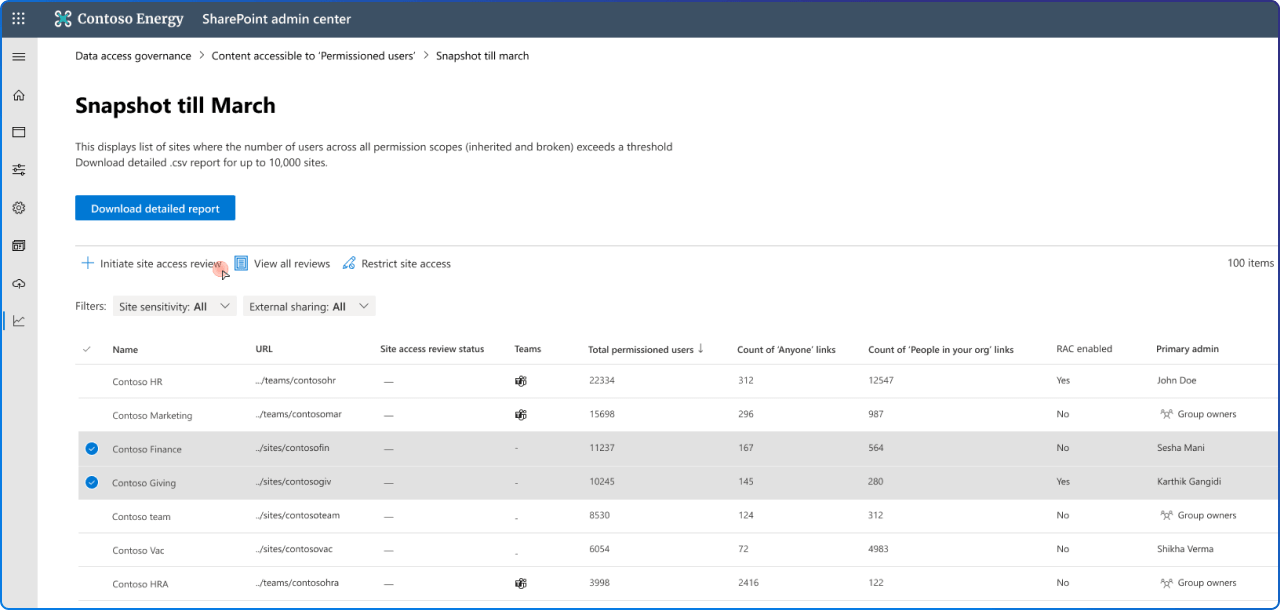Initiate site access review
Image resolution: width=1280 pixels, height=610 pixels.
pyautogui.click(x=151, y=263)
